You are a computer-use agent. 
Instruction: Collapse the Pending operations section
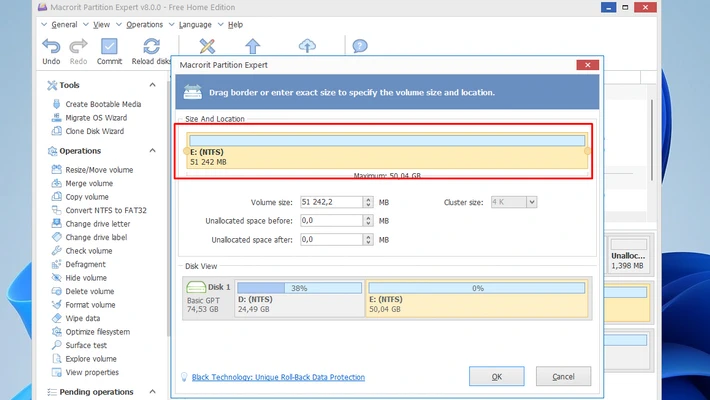153,391
